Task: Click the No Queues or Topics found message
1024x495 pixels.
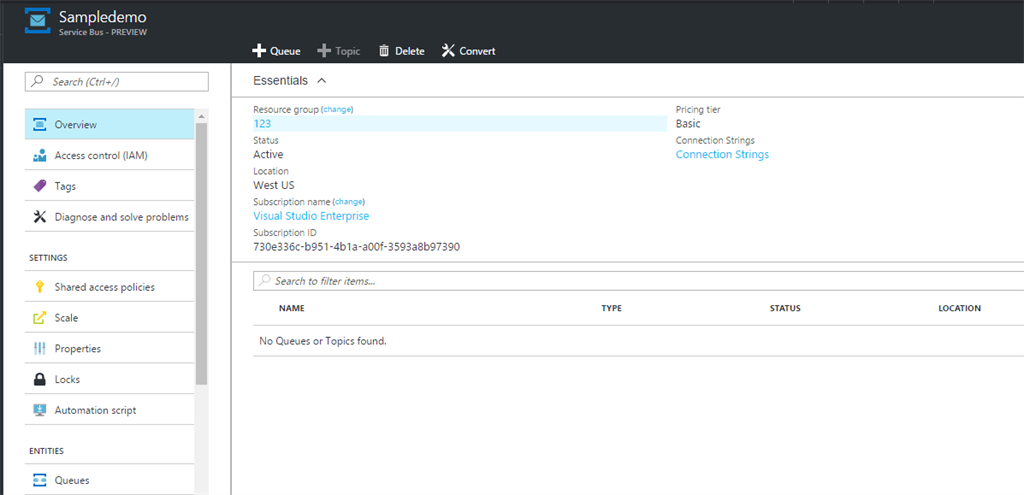Action: click(x=323, y=341)
